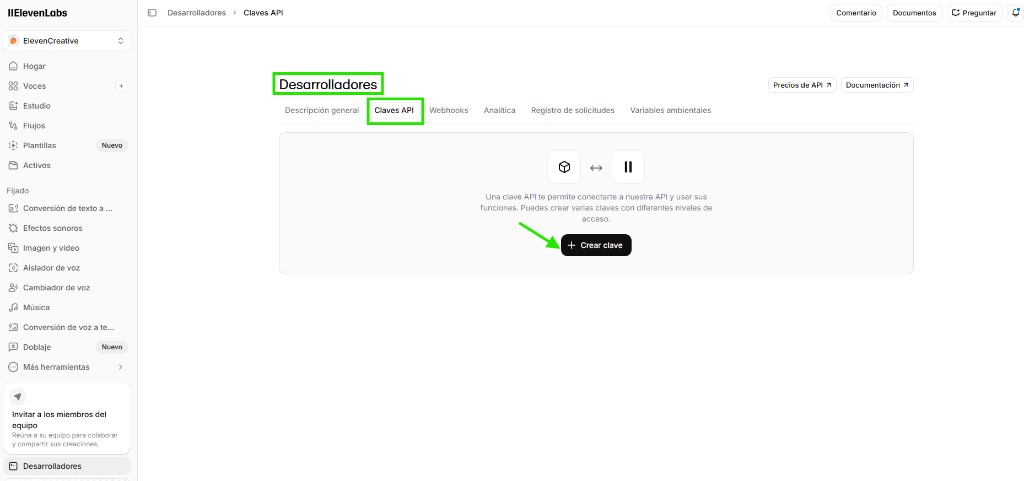Click the ElevenLabs logo tile in panel
The image size is (1024, 481).
628,167
